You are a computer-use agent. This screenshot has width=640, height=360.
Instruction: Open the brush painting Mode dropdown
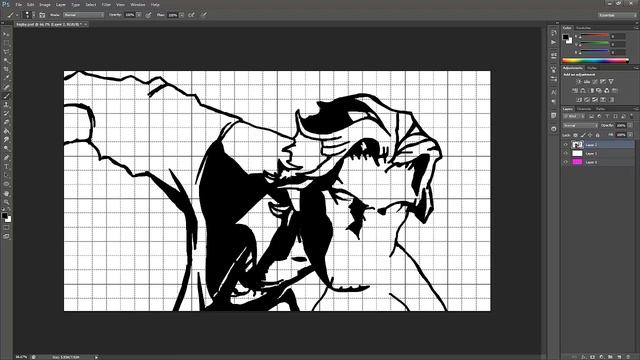click(x=83, y=15)
